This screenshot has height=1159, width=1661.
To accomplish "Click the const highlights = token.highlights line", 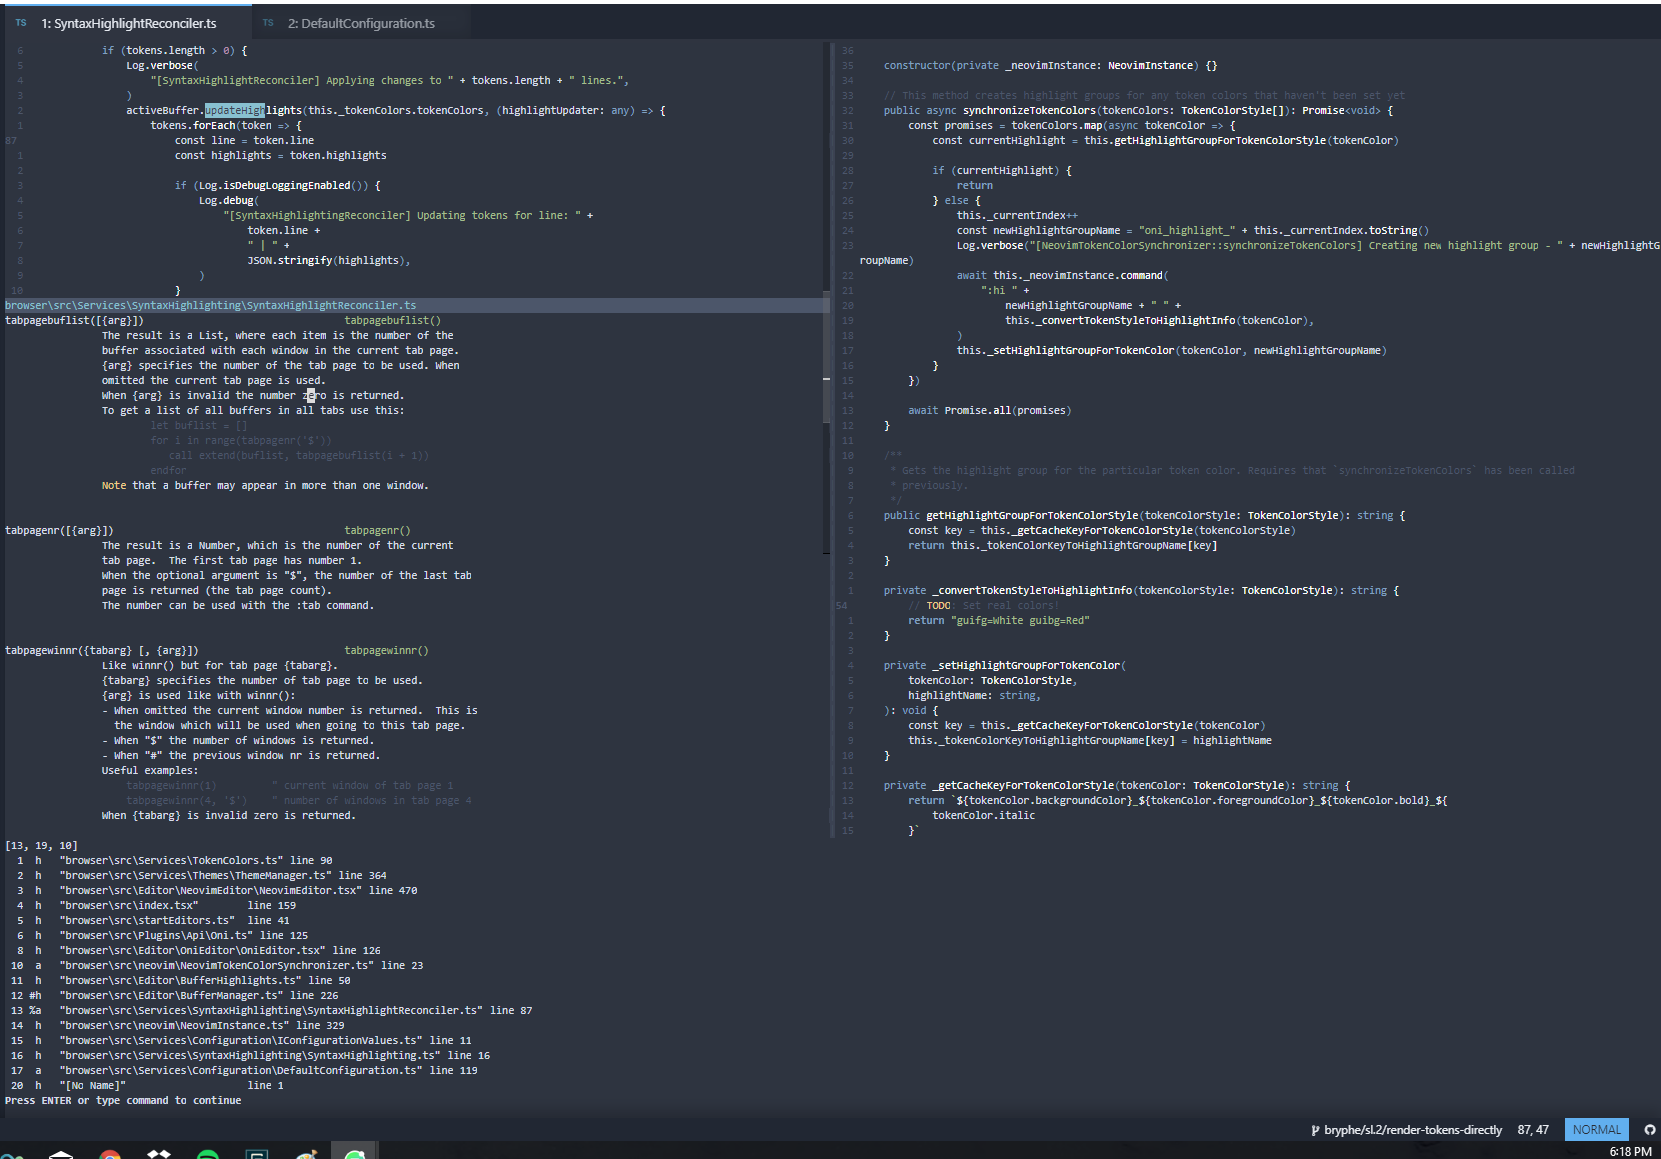I will [280, 155].
